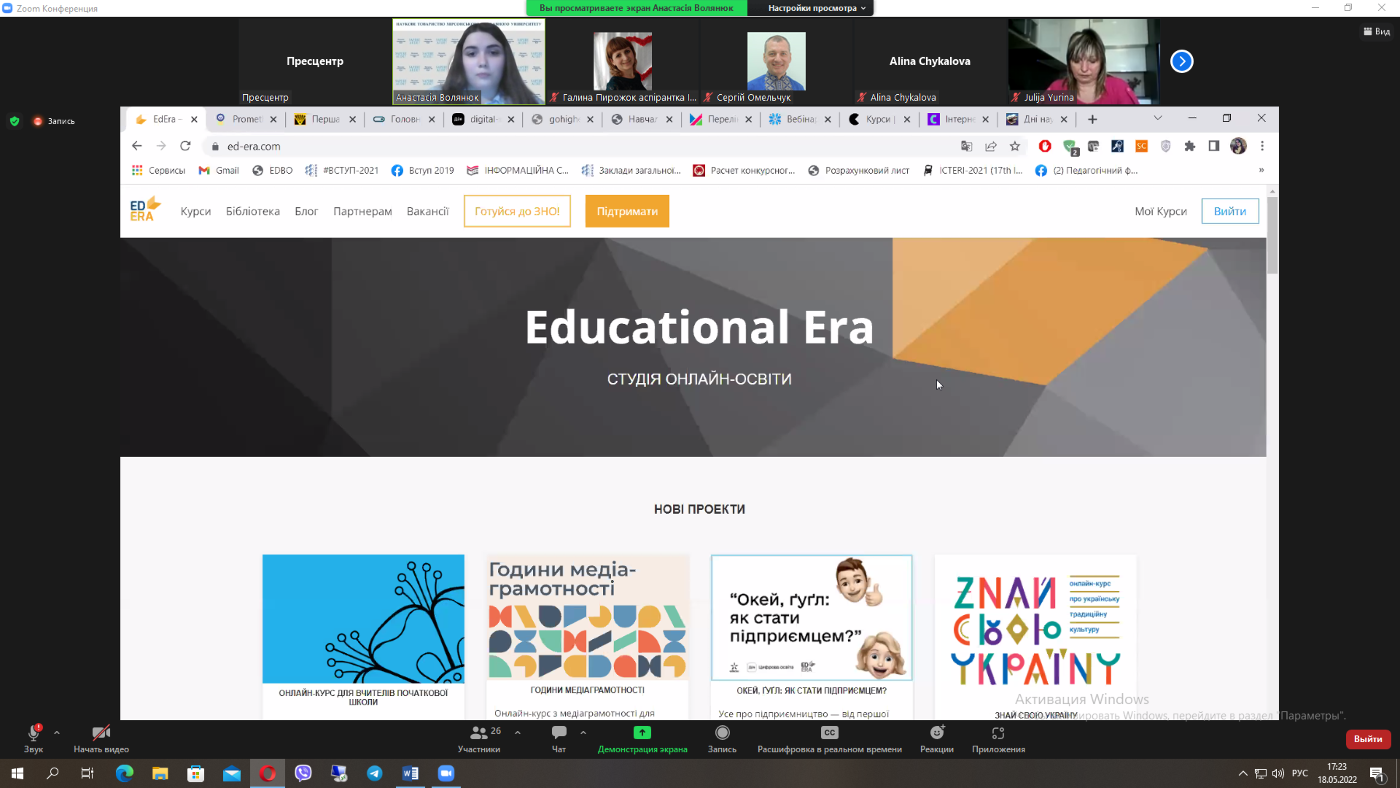Click Демонстрация экрана share screen button

coord(642,738)
